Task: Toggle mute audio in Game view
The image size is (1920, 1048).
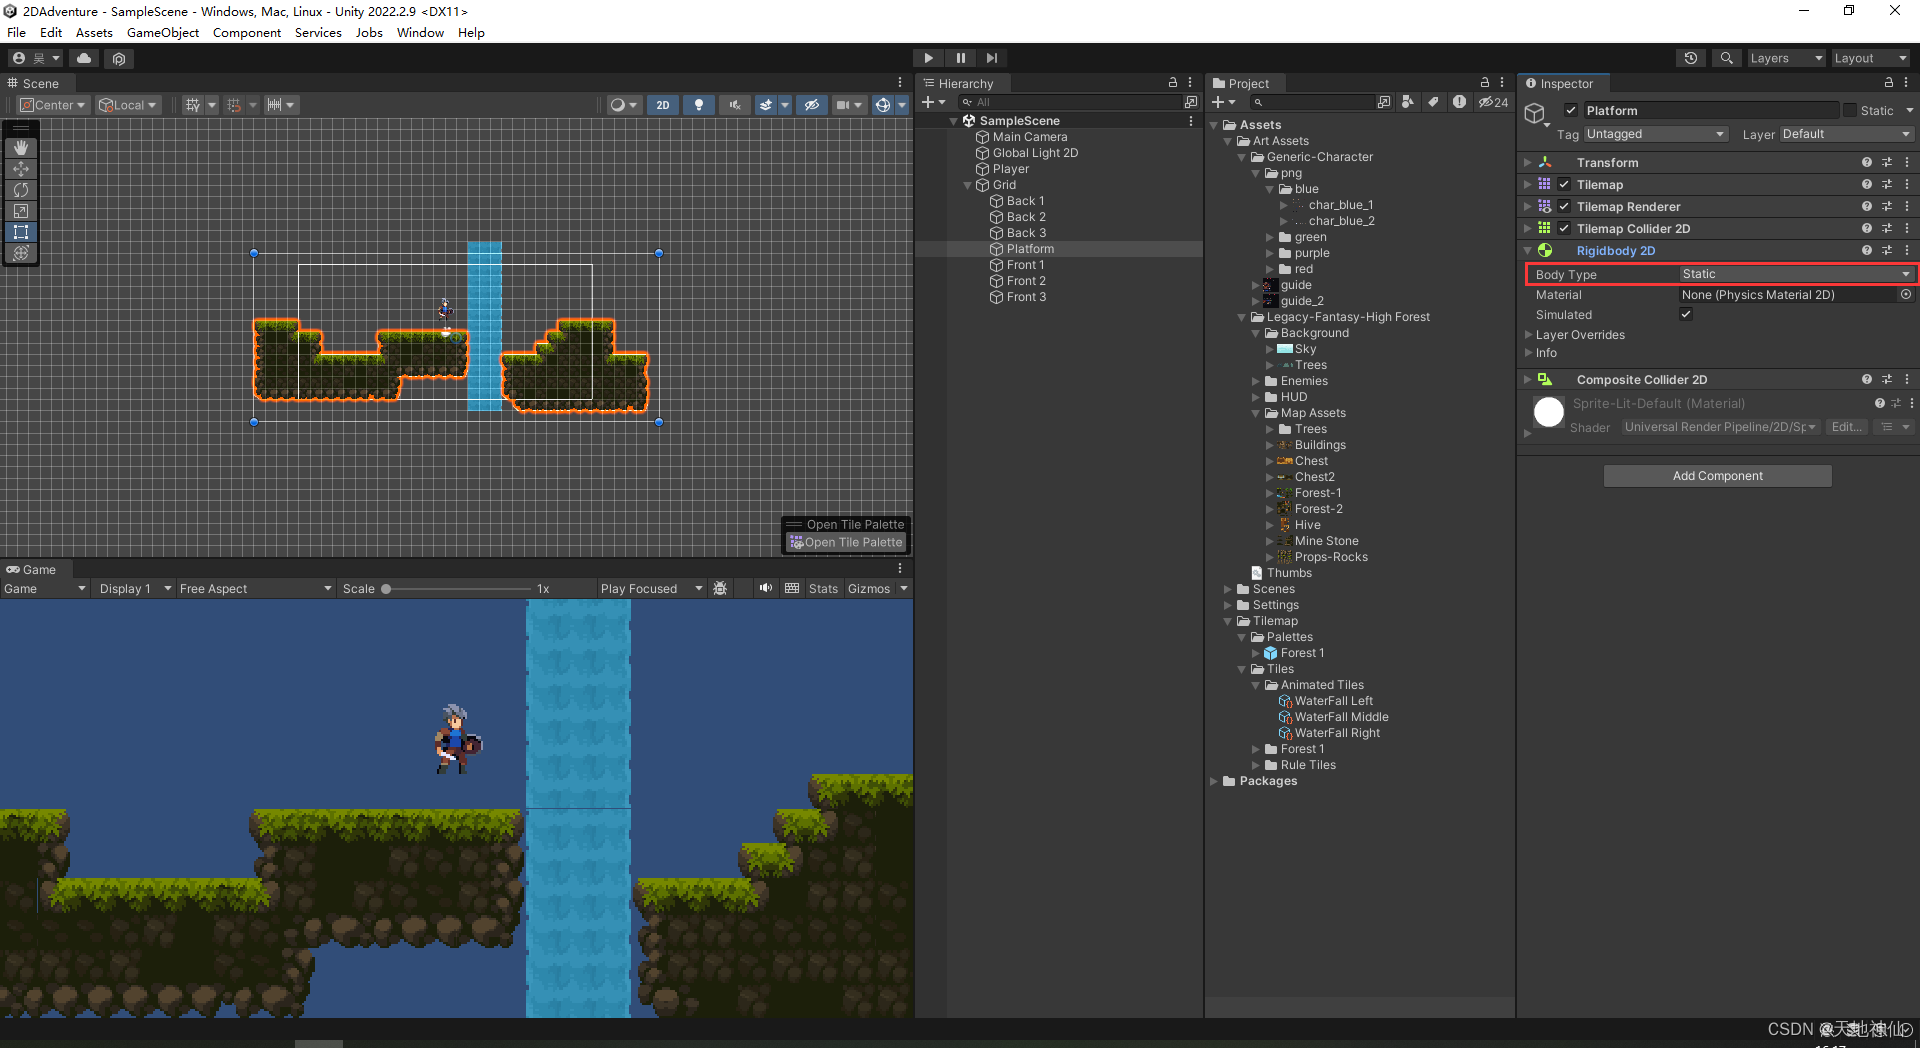Action: pyautogui.click(x=766, y=588)
